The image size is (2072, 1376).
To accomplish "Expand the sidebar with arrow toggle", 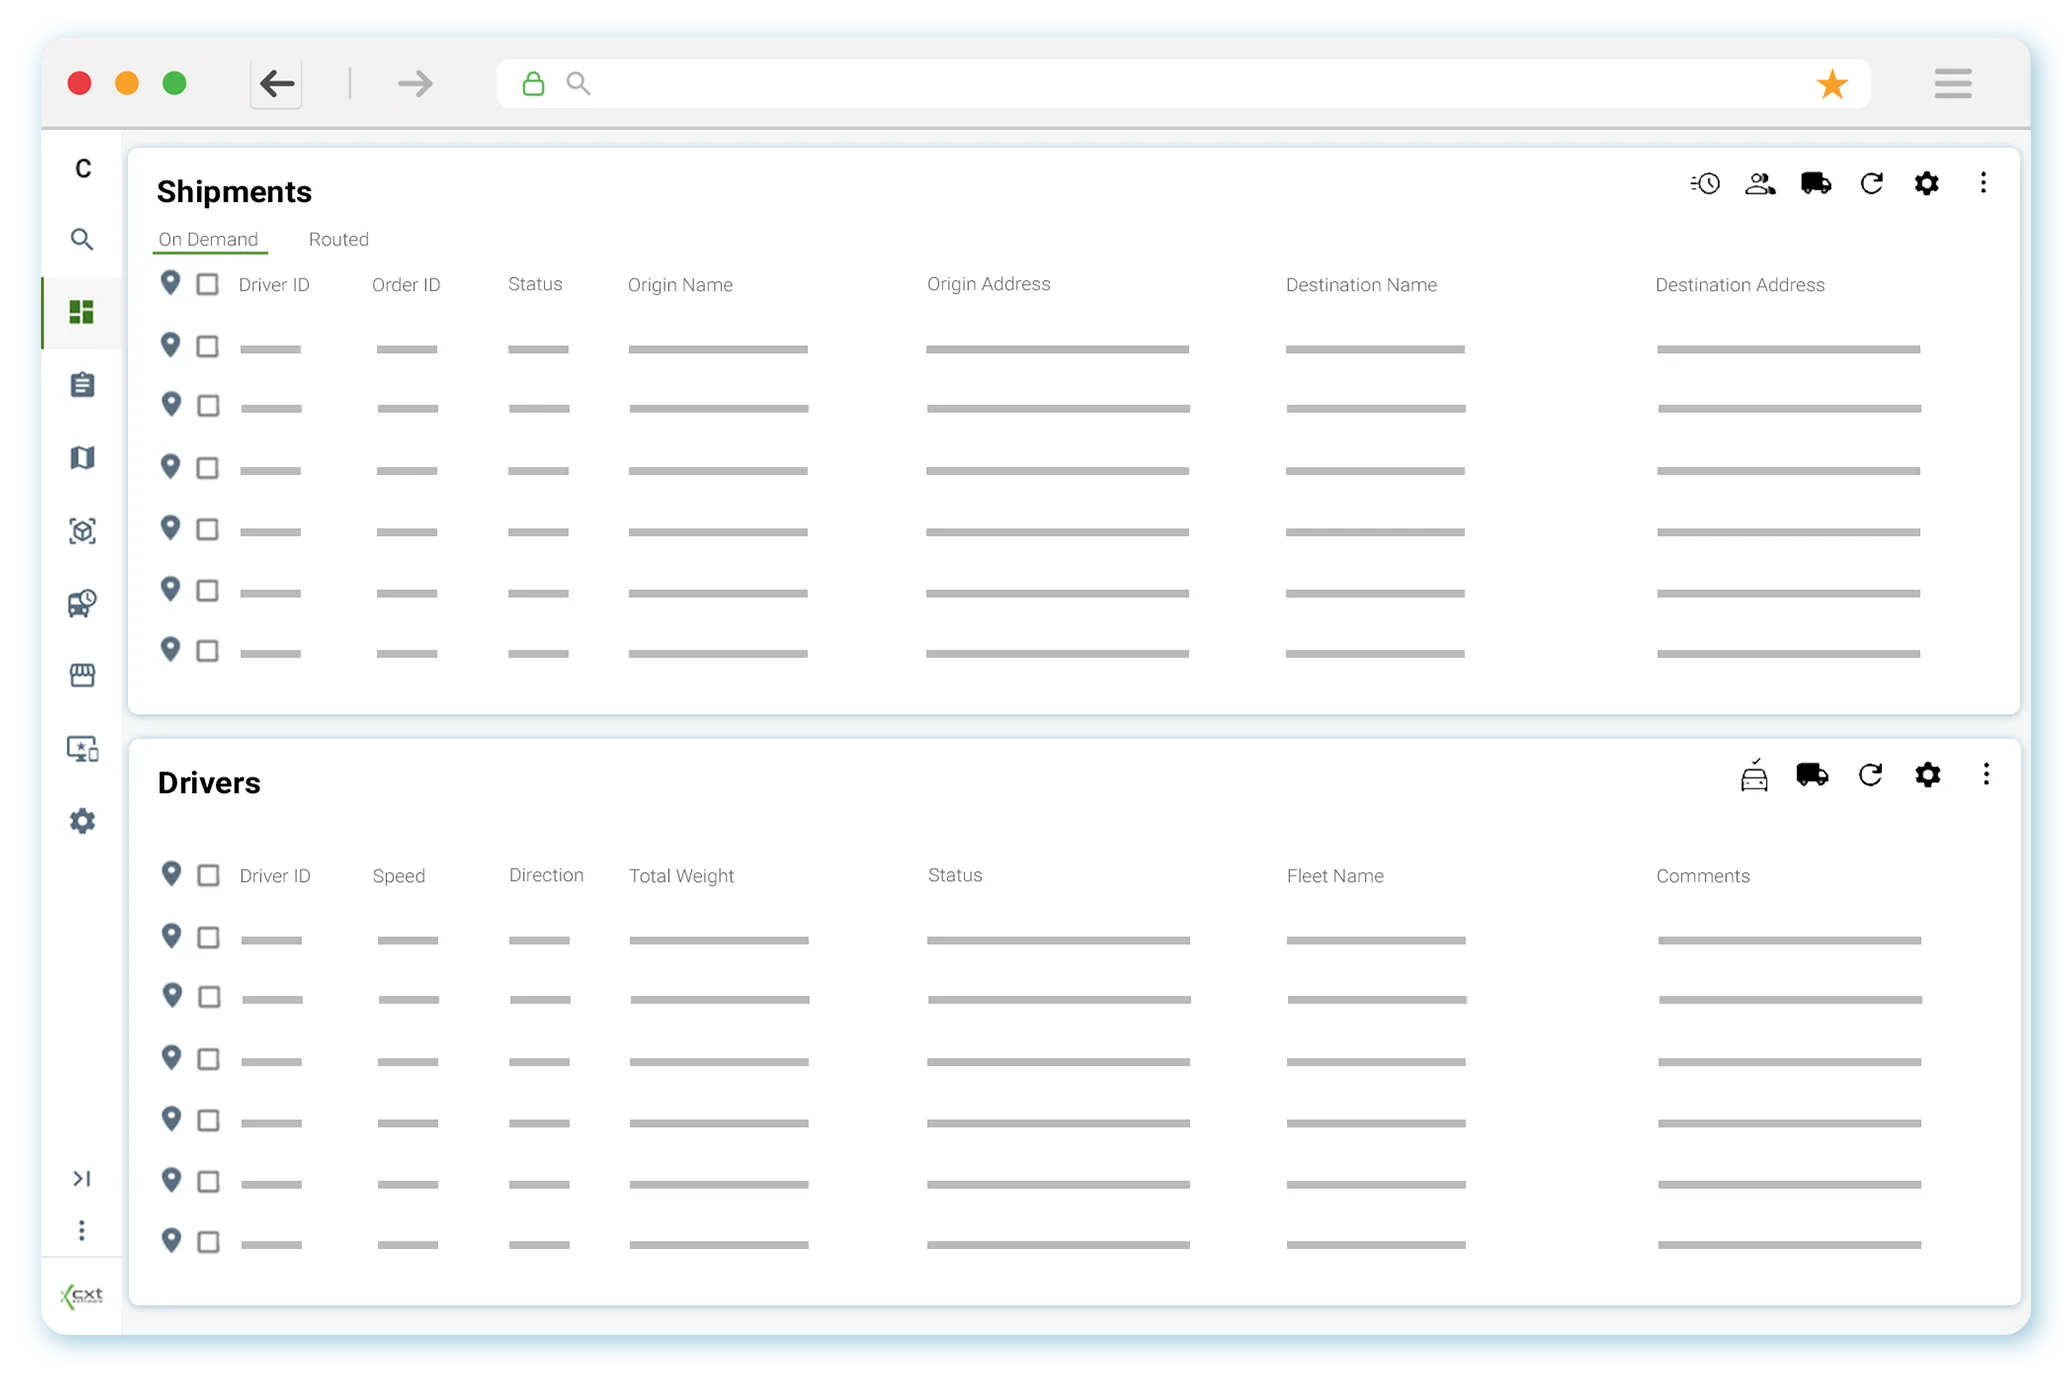I will coord(82,1179).
